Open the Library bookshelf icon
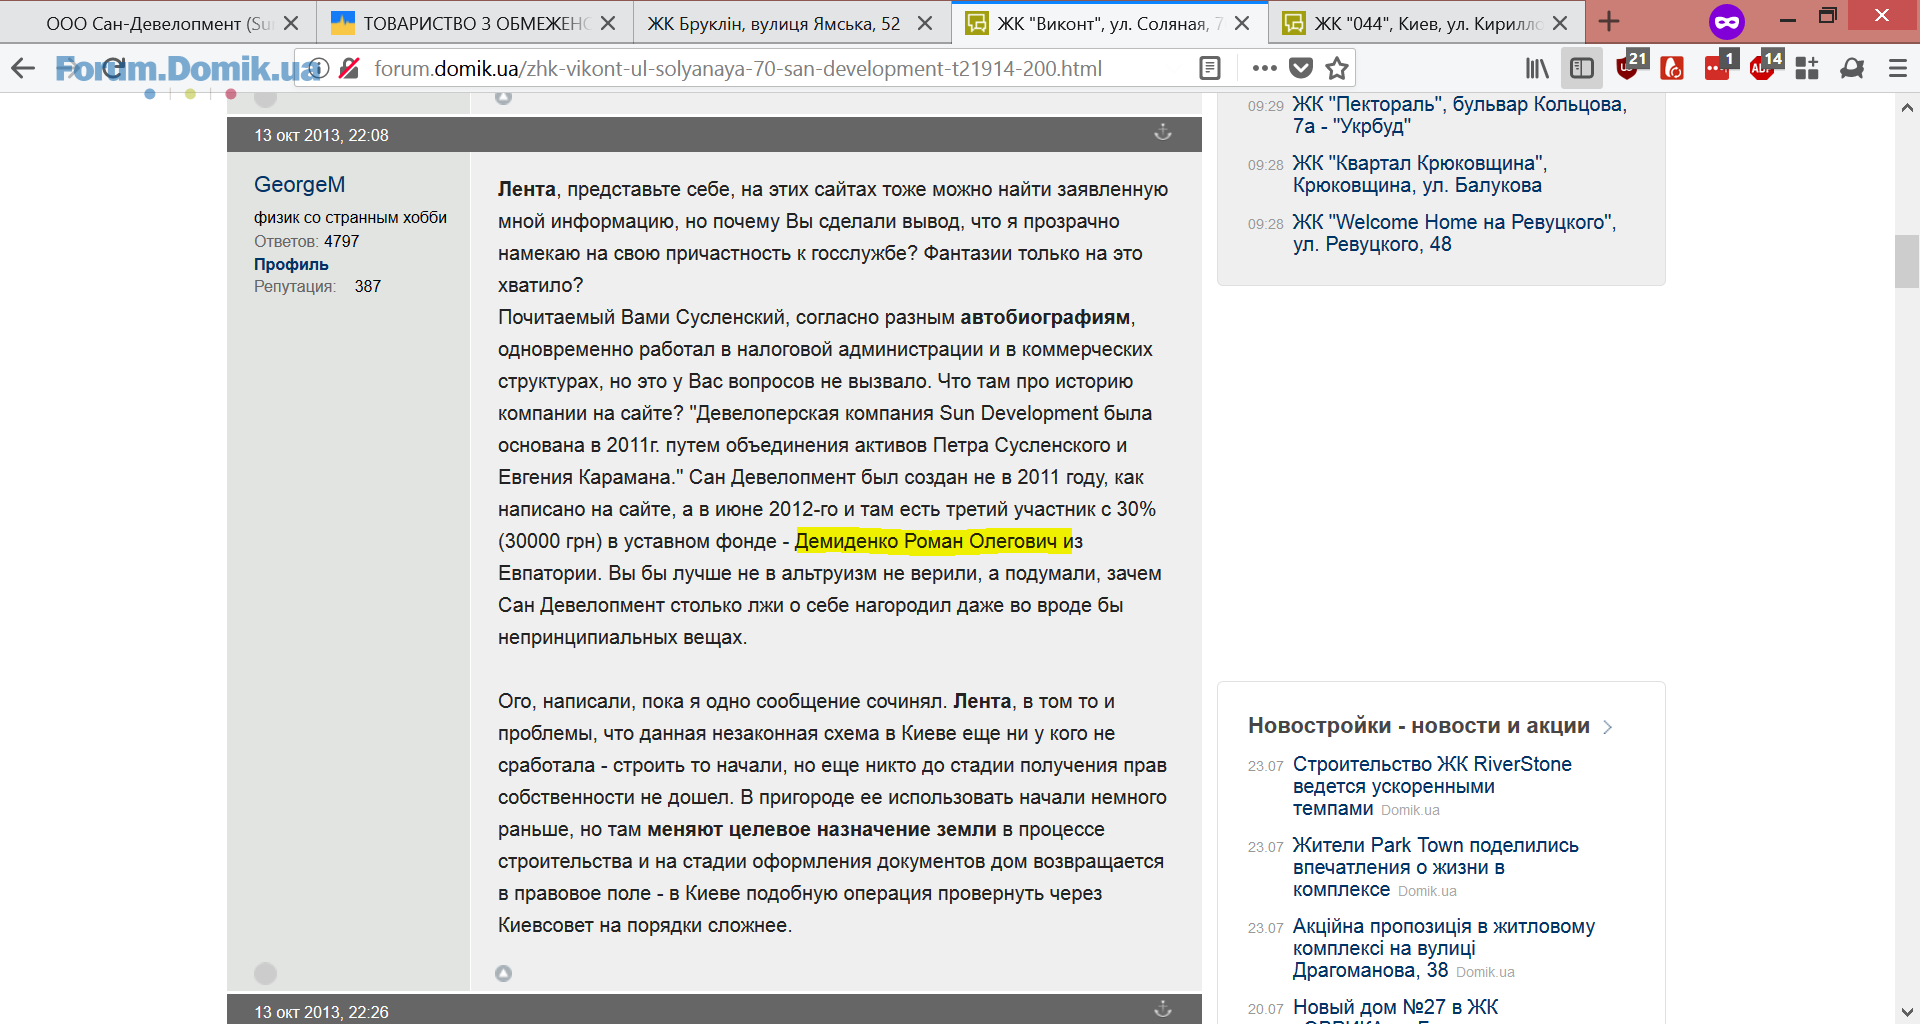 [x=1536, y=68]
